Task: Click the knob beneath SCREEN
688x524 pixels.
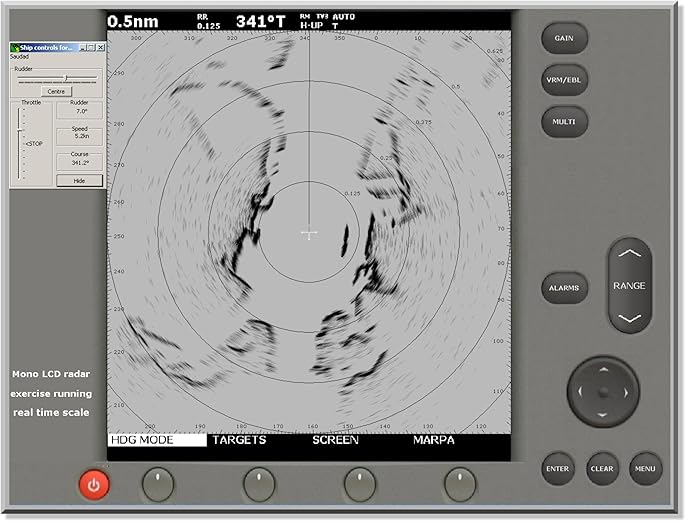Action: [359, 484]
